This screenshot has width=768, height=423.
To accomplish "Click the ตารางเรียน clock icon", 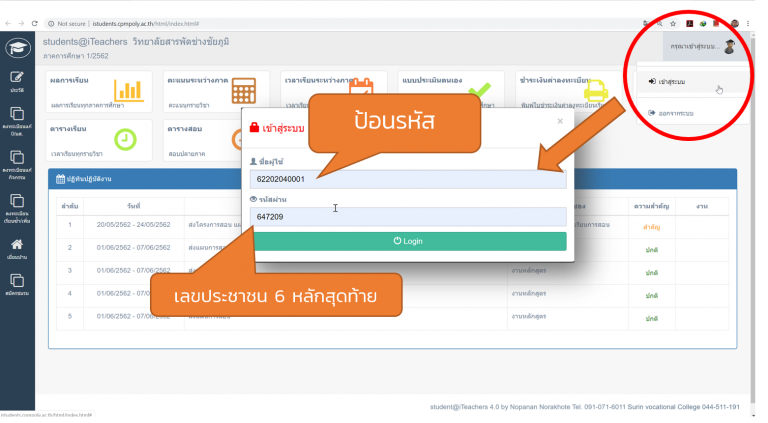I will click(125, 139).
